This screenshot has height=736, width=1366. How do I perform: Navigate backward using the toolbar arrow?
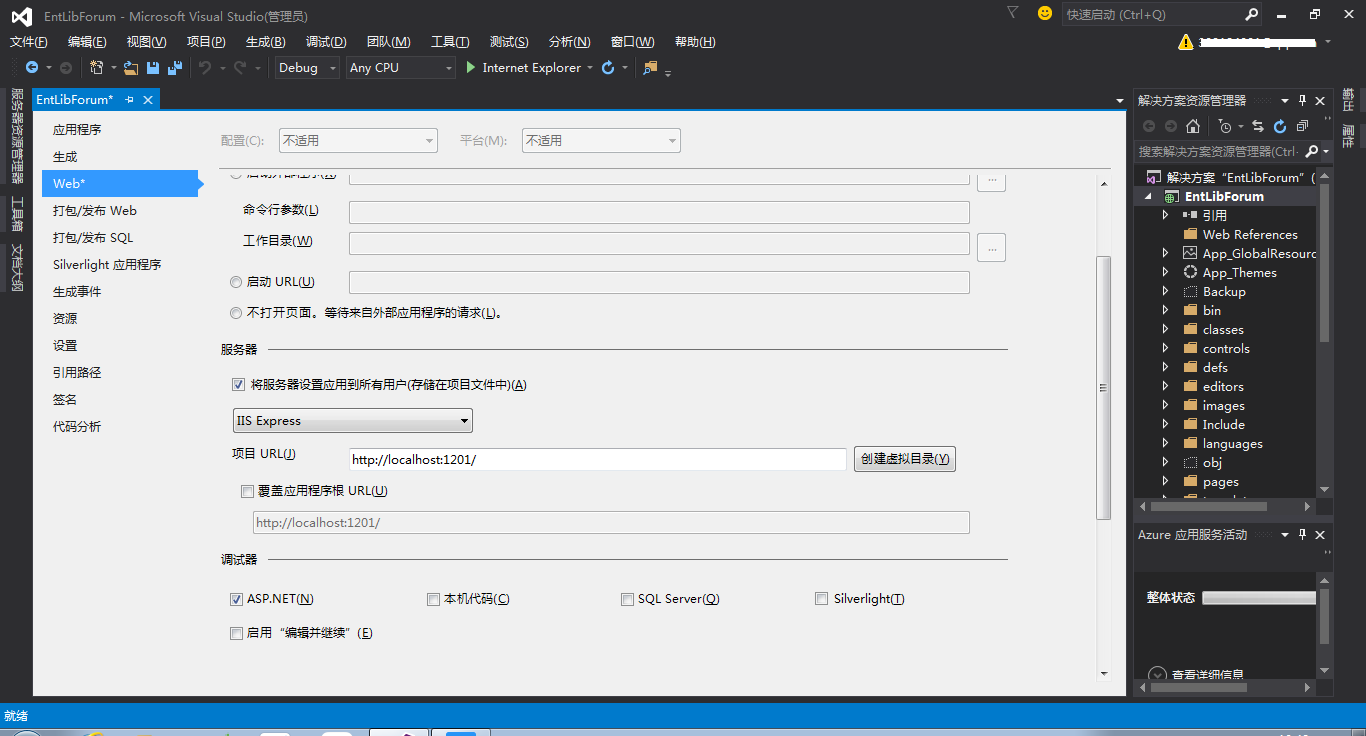point(32,67)
